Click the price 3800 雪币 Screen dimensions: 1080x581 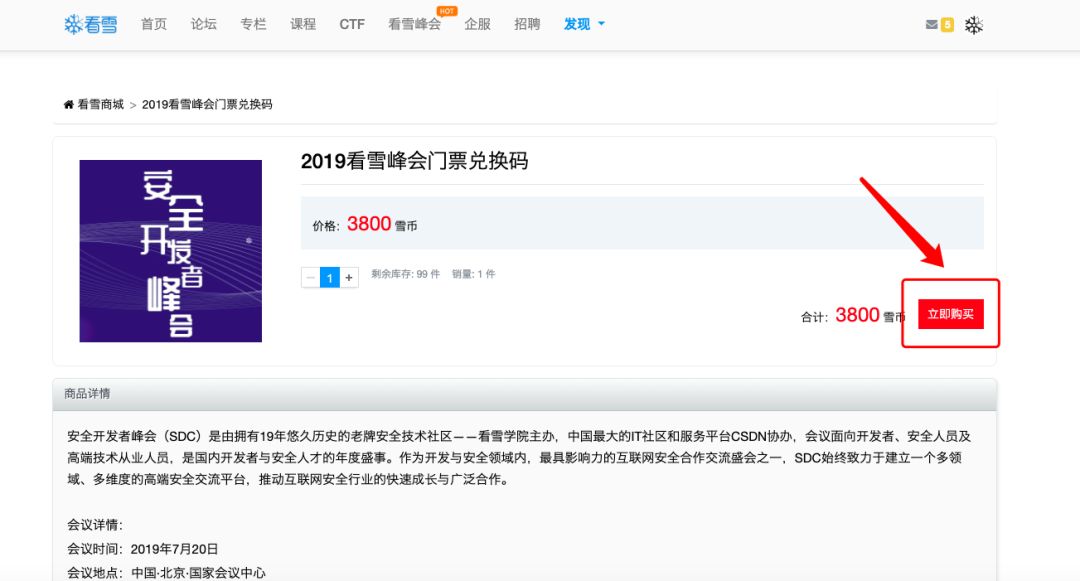[x=382, y=224]
